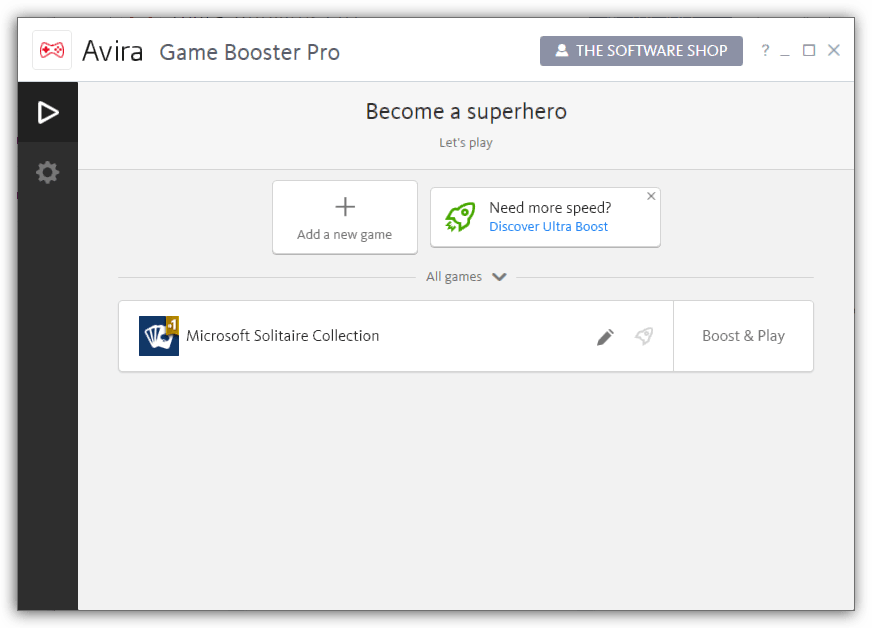This screenshot has height=628, width=872.
Task: Toggle boost rocket for Microsoft Solitaire Collection
Action: coord(644,337)
